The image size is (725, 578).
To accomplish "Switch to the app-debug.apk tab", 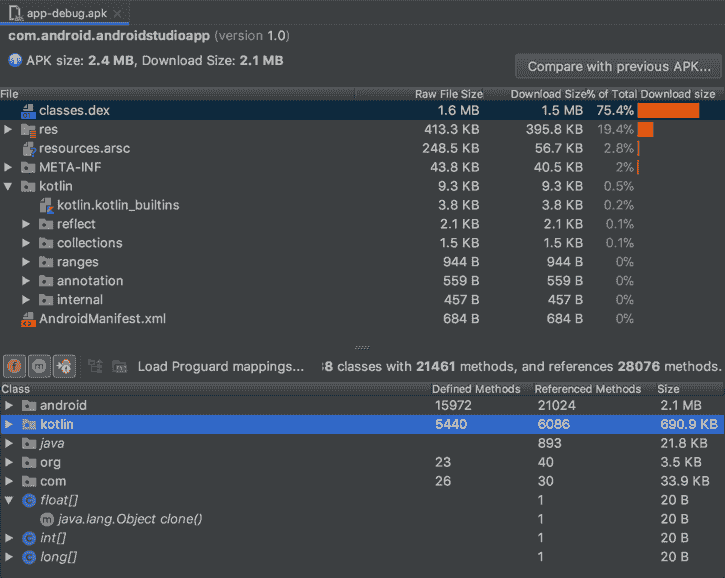I will (66, 13).
